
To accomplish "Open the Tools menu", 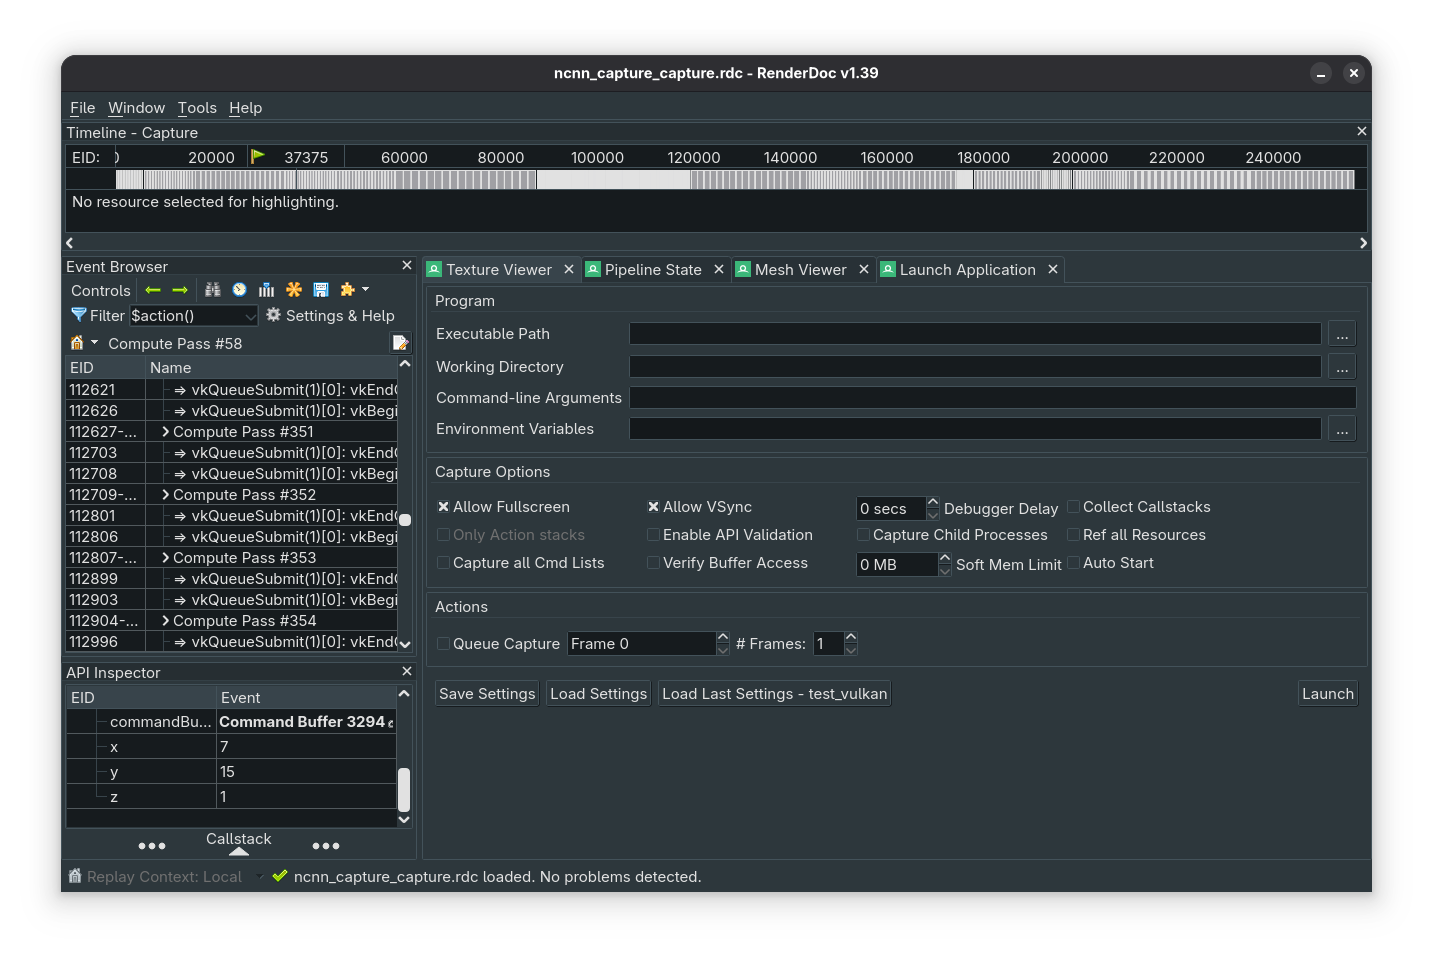I will point(197,108).
